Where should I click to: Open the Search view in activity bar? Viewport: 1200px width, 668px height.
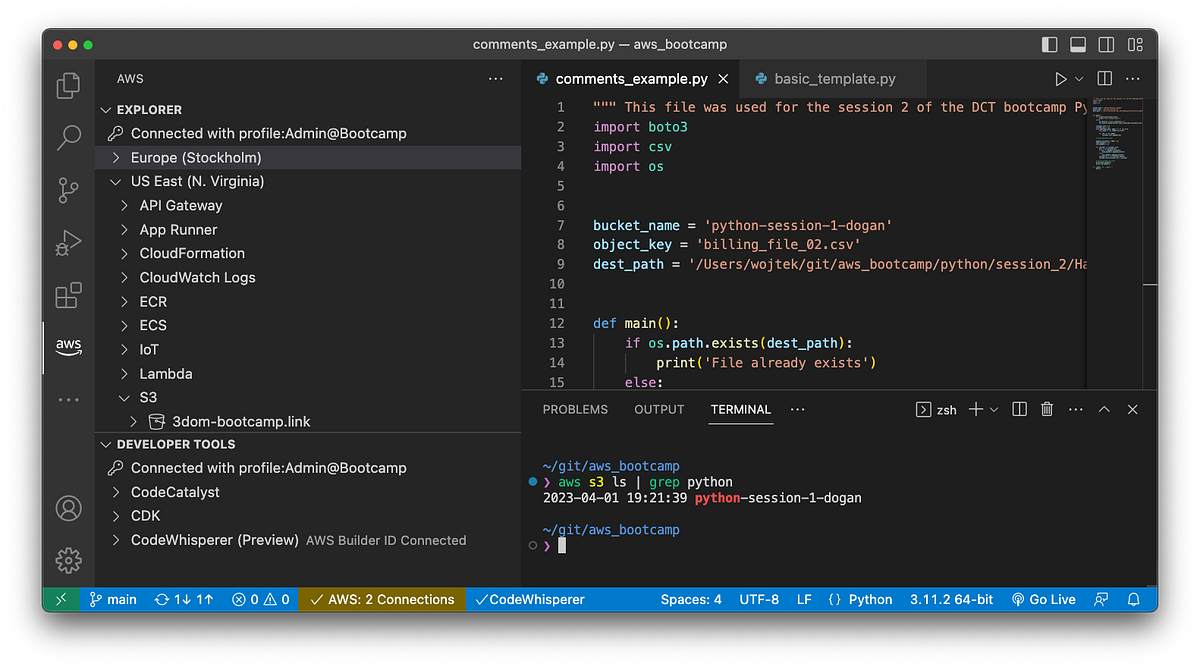tap(68, 137)
